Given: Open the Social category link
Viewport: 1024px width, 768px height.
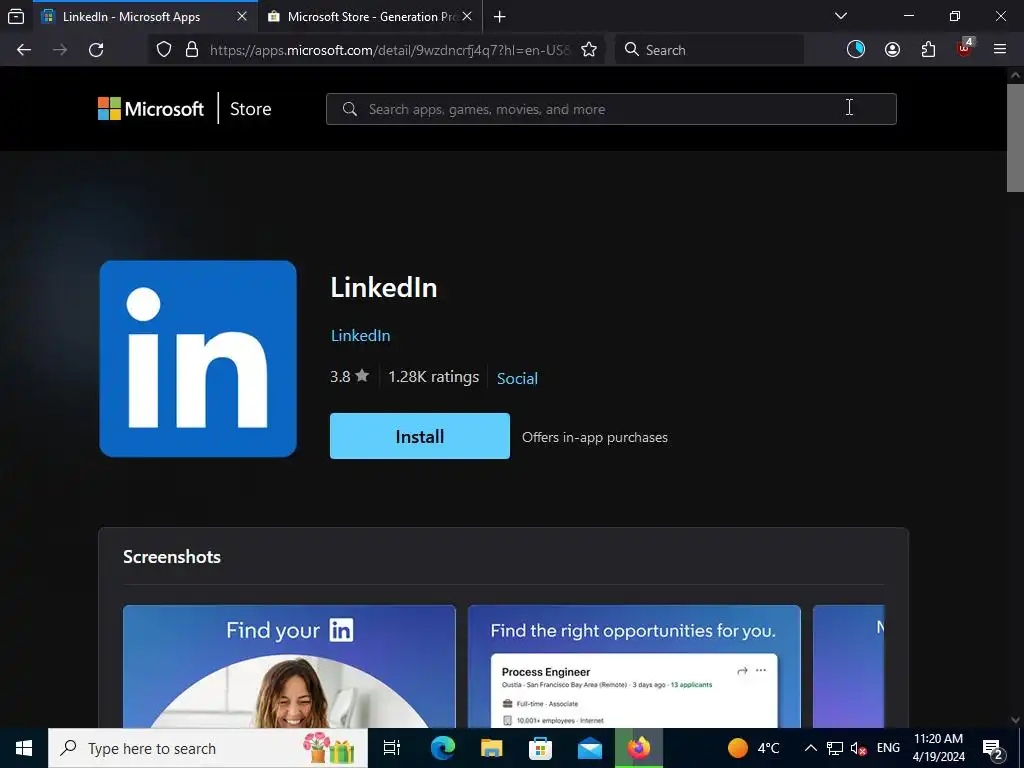Looking at the screenshot, I should coord(517,378).
